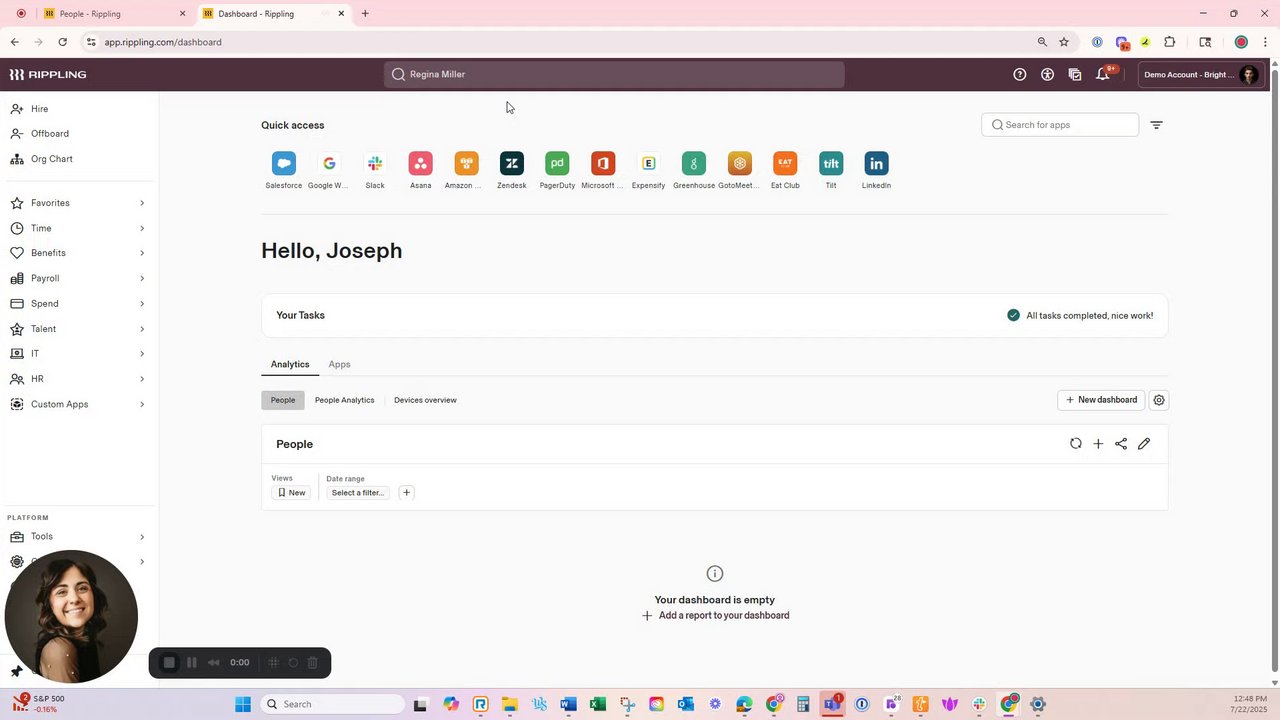Open Zendesk from Quick access
The height and width of the screenshot is (720, 1280).
pos(512,163)
